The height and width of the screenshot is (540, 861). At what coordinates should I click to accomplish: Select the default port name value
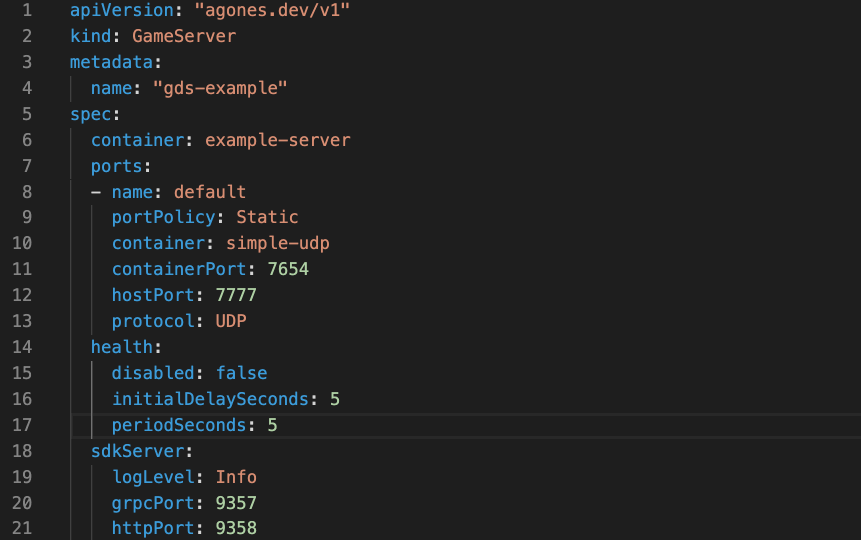click(x=210, y=192)
